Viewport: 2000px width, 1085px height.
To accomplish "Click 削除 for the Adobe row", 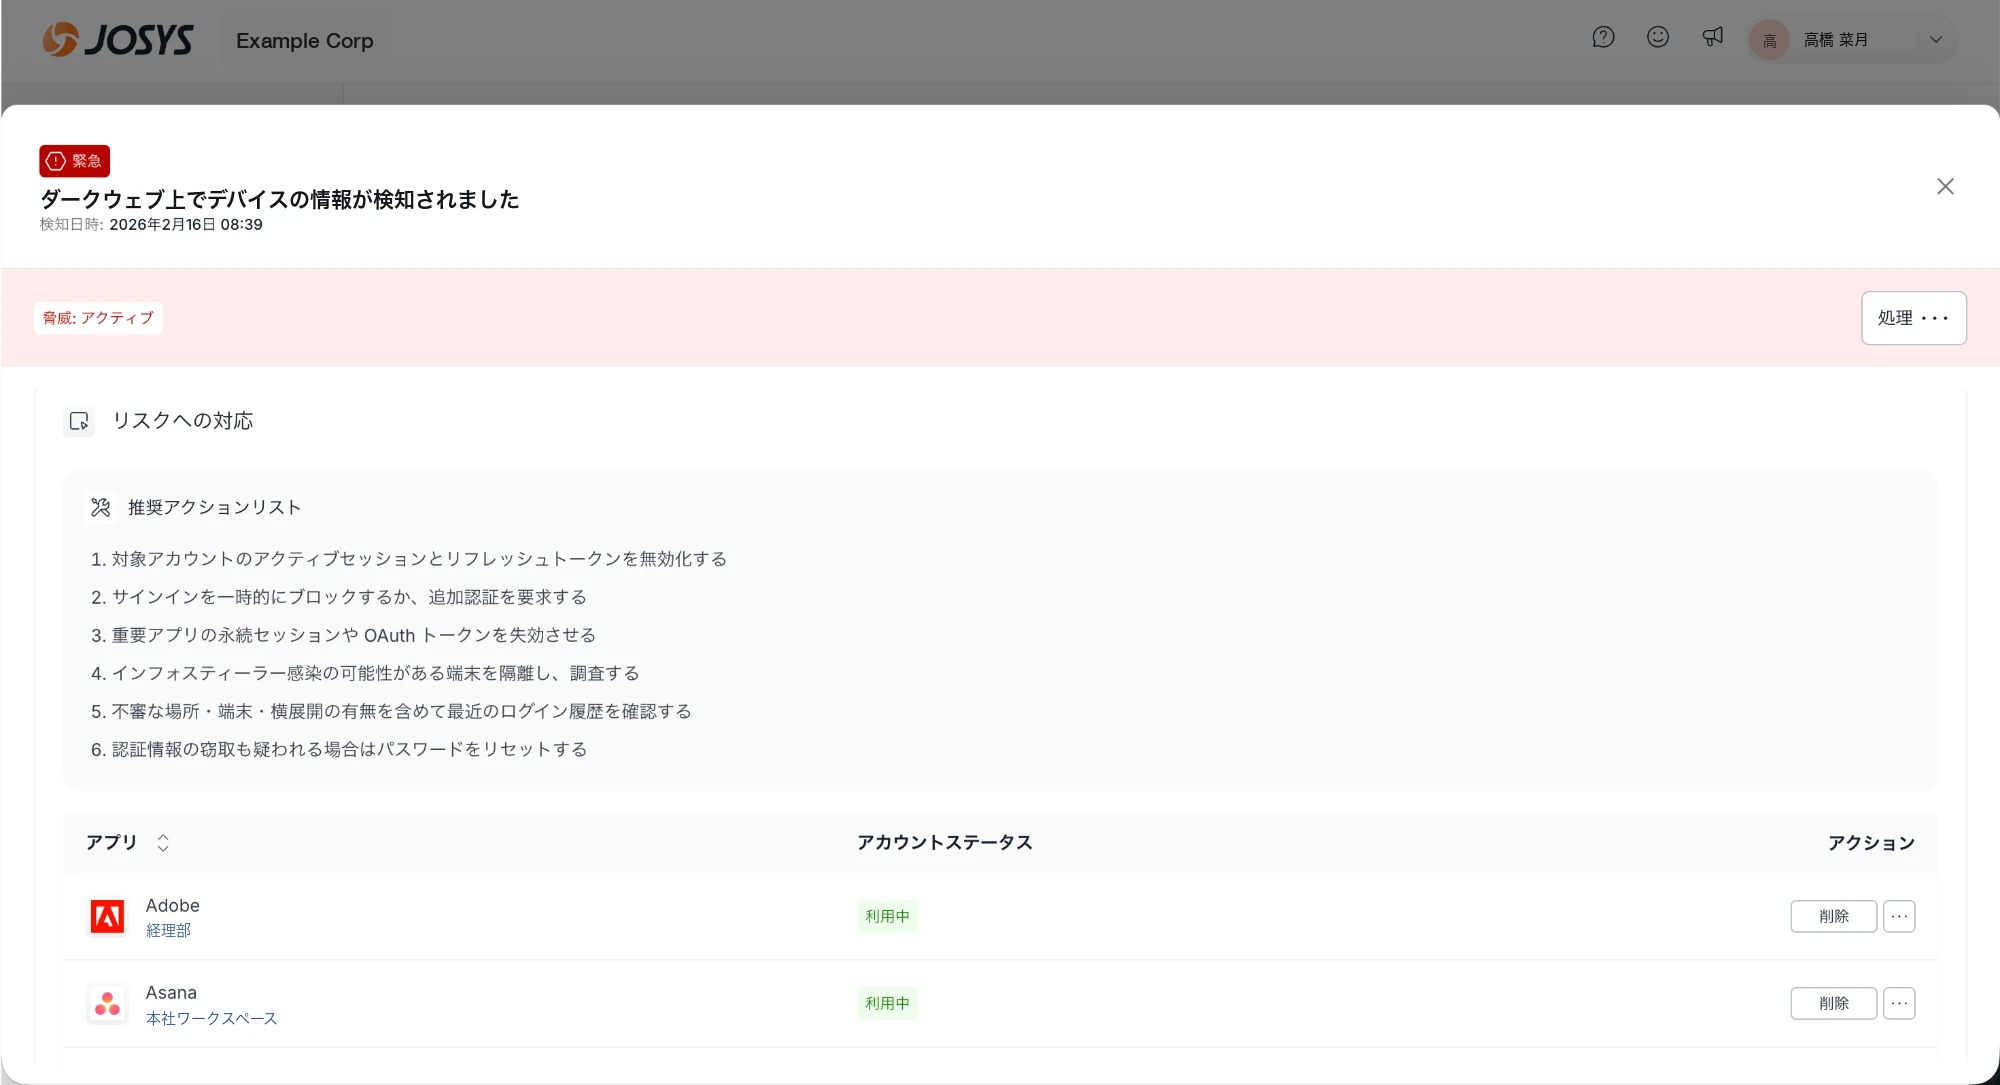I will pyautogui.click(x=1833, y=916).
